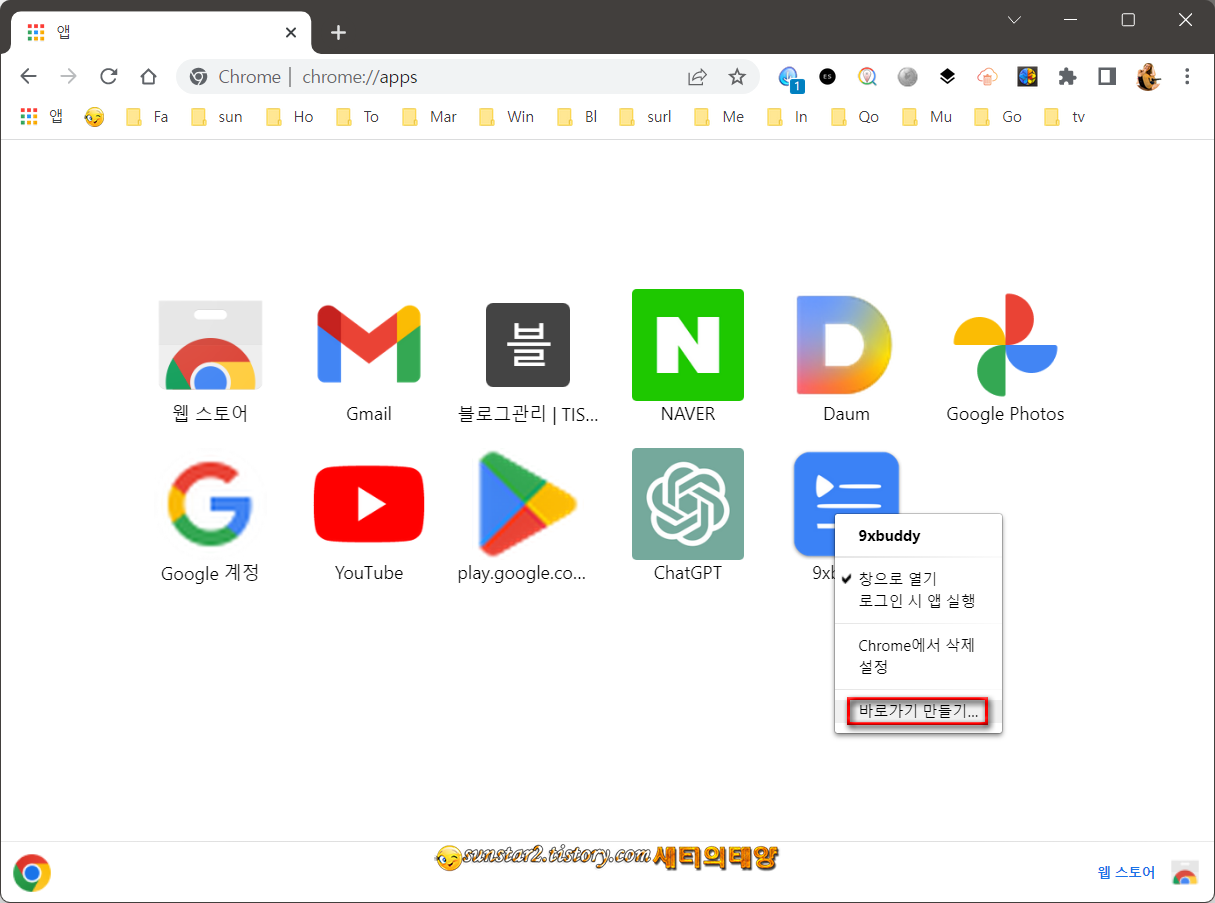
Task: Click the Chrome site info icon in address bar
Action: coord(199,77)
